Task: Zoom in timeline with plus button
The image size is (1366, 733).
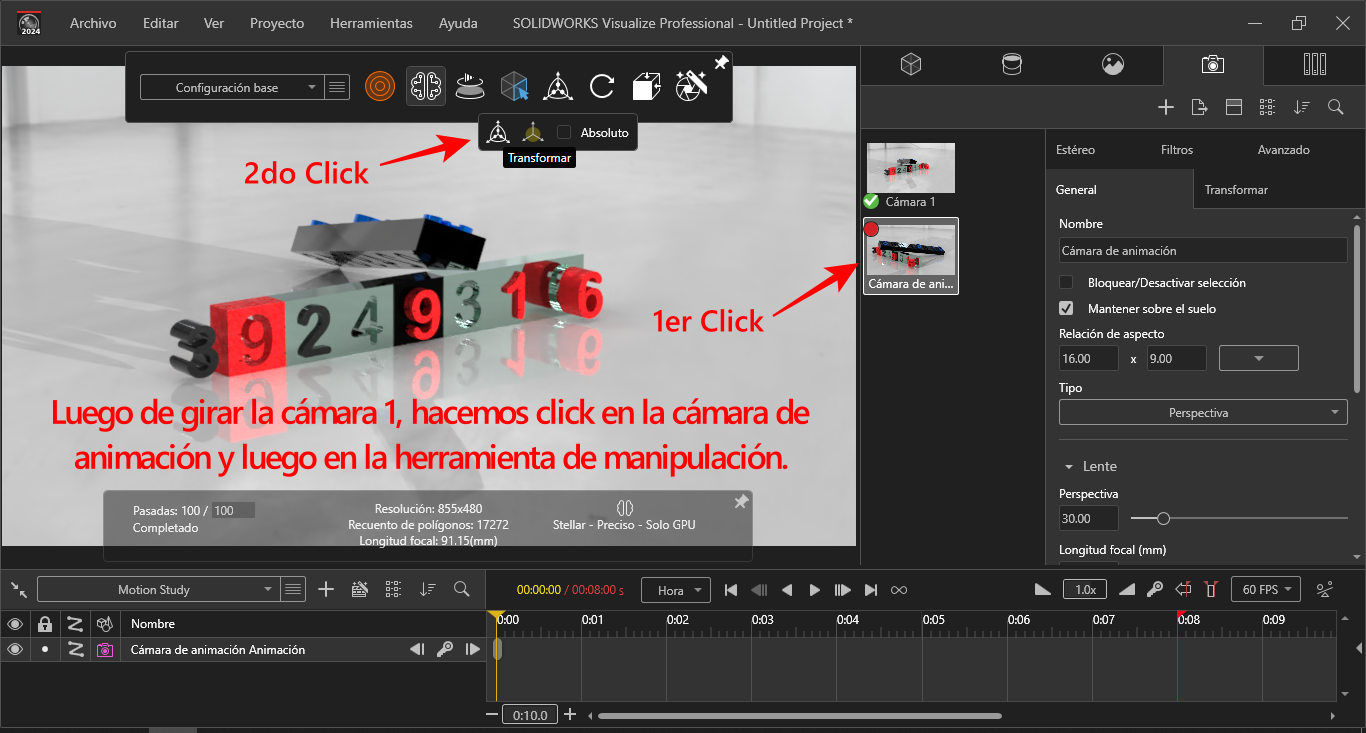Action: [570, 714]
